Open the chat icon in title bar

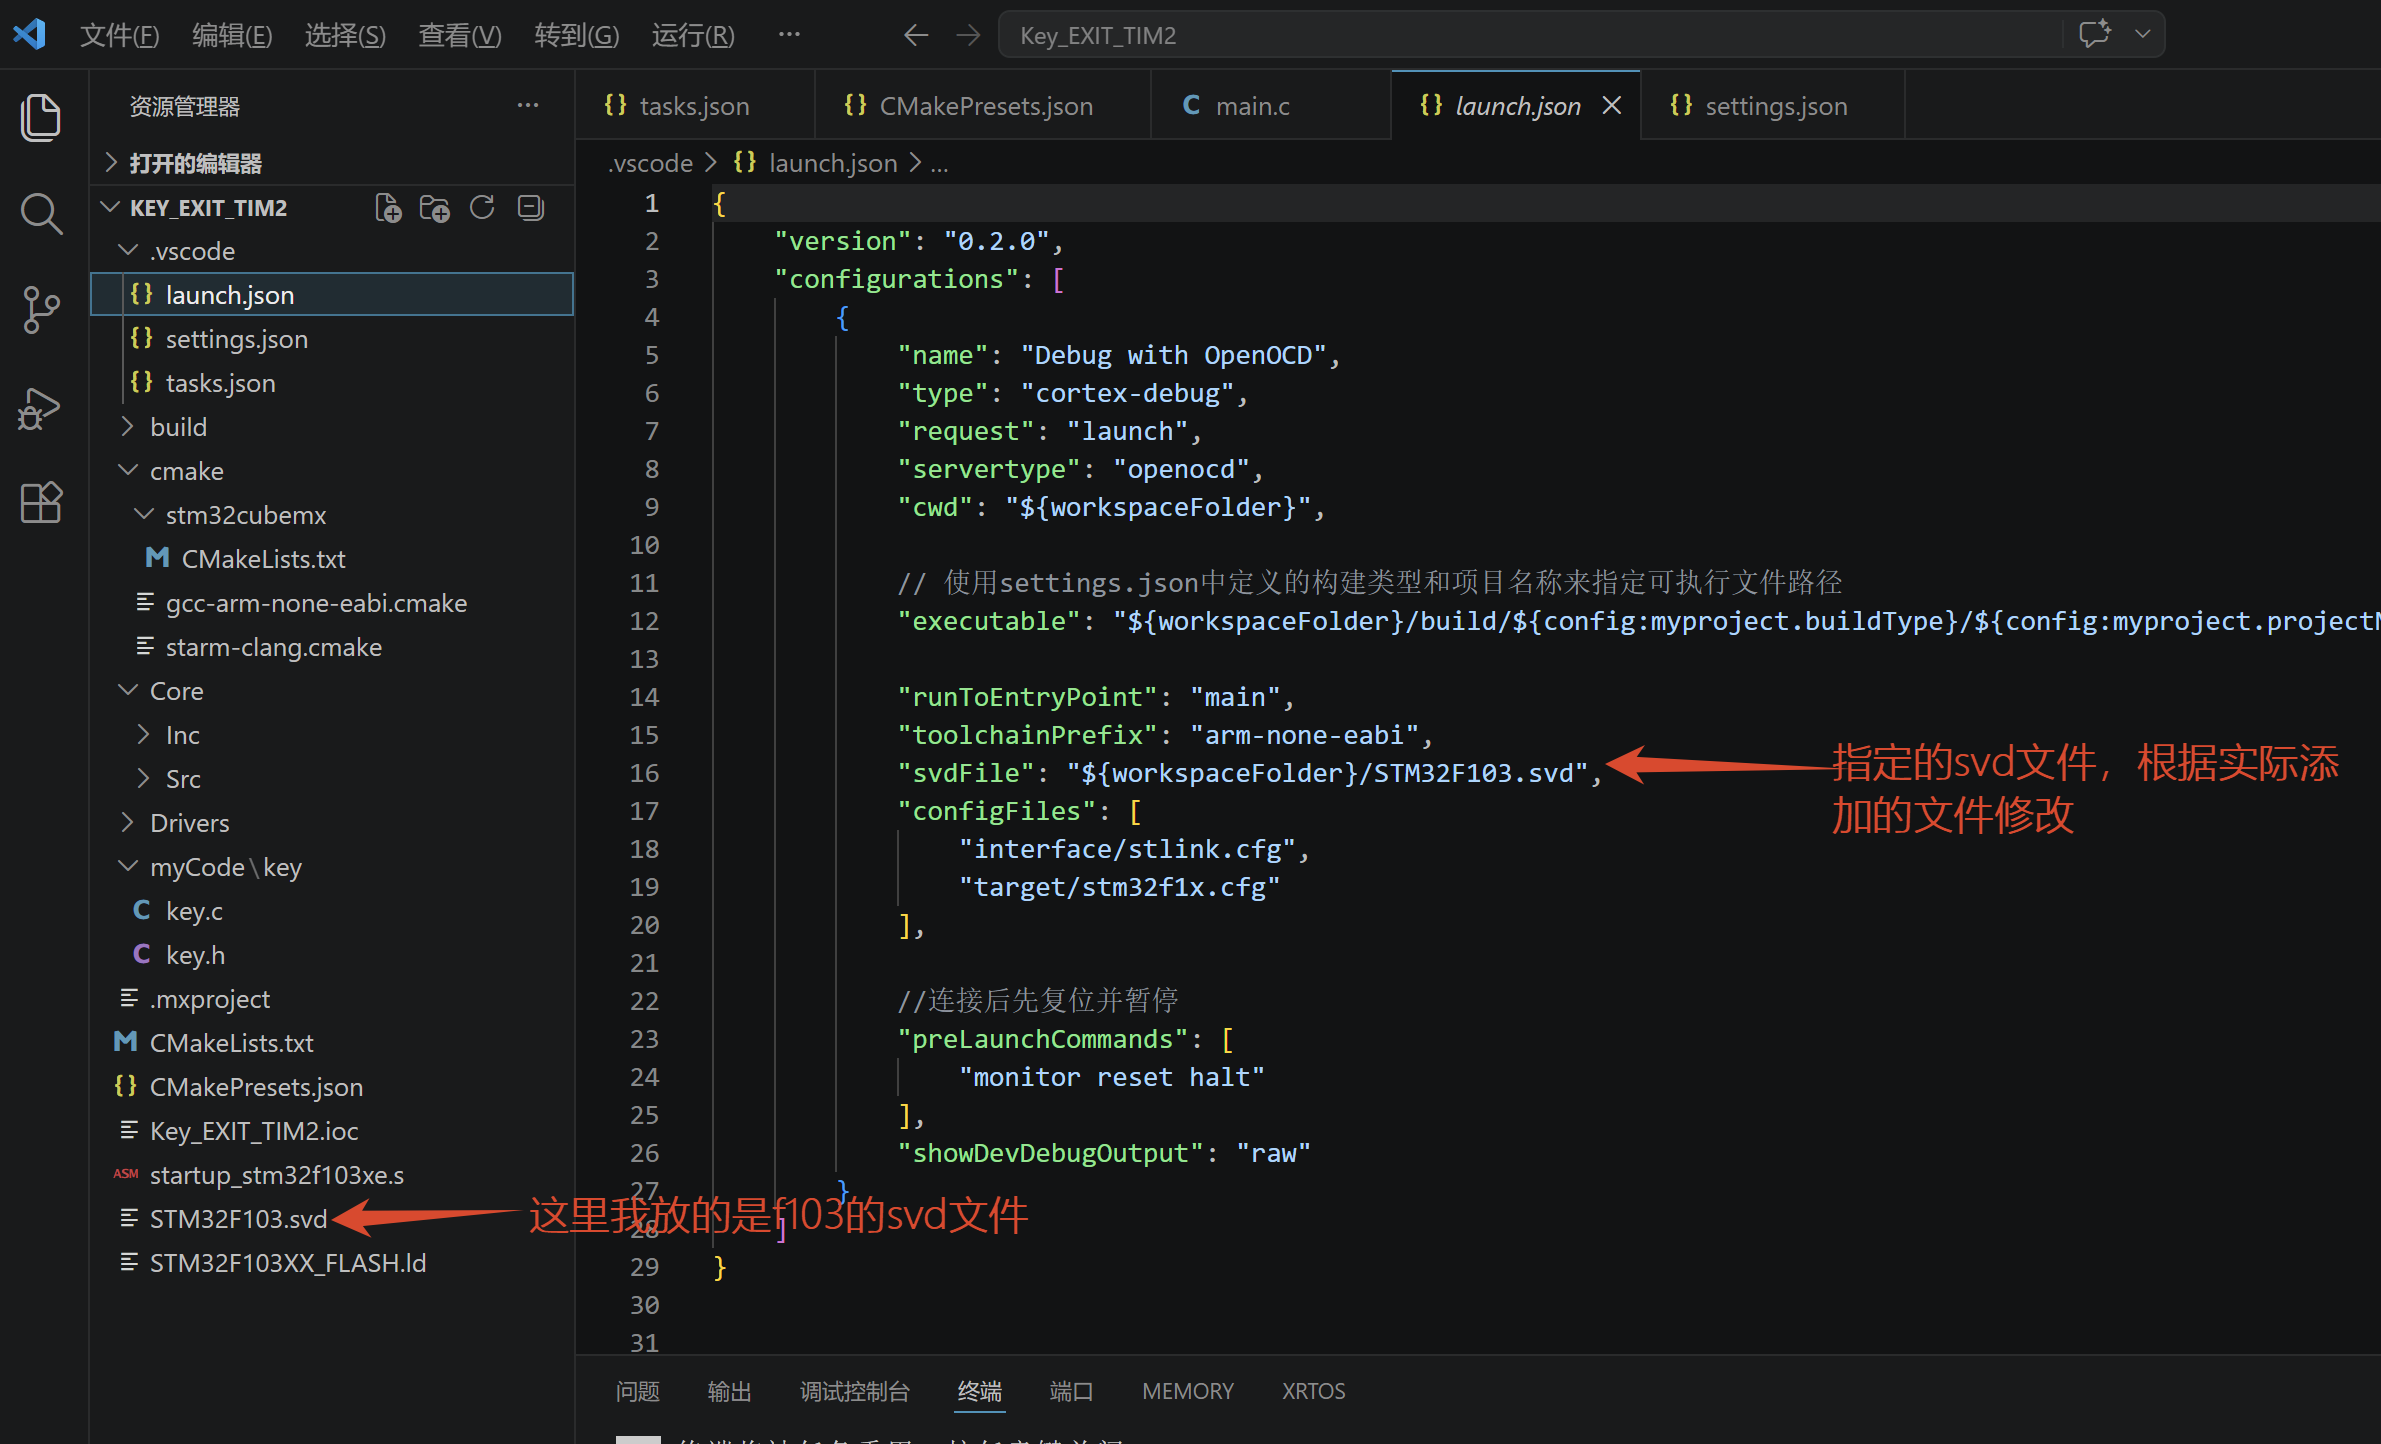tap(2095, 34)
